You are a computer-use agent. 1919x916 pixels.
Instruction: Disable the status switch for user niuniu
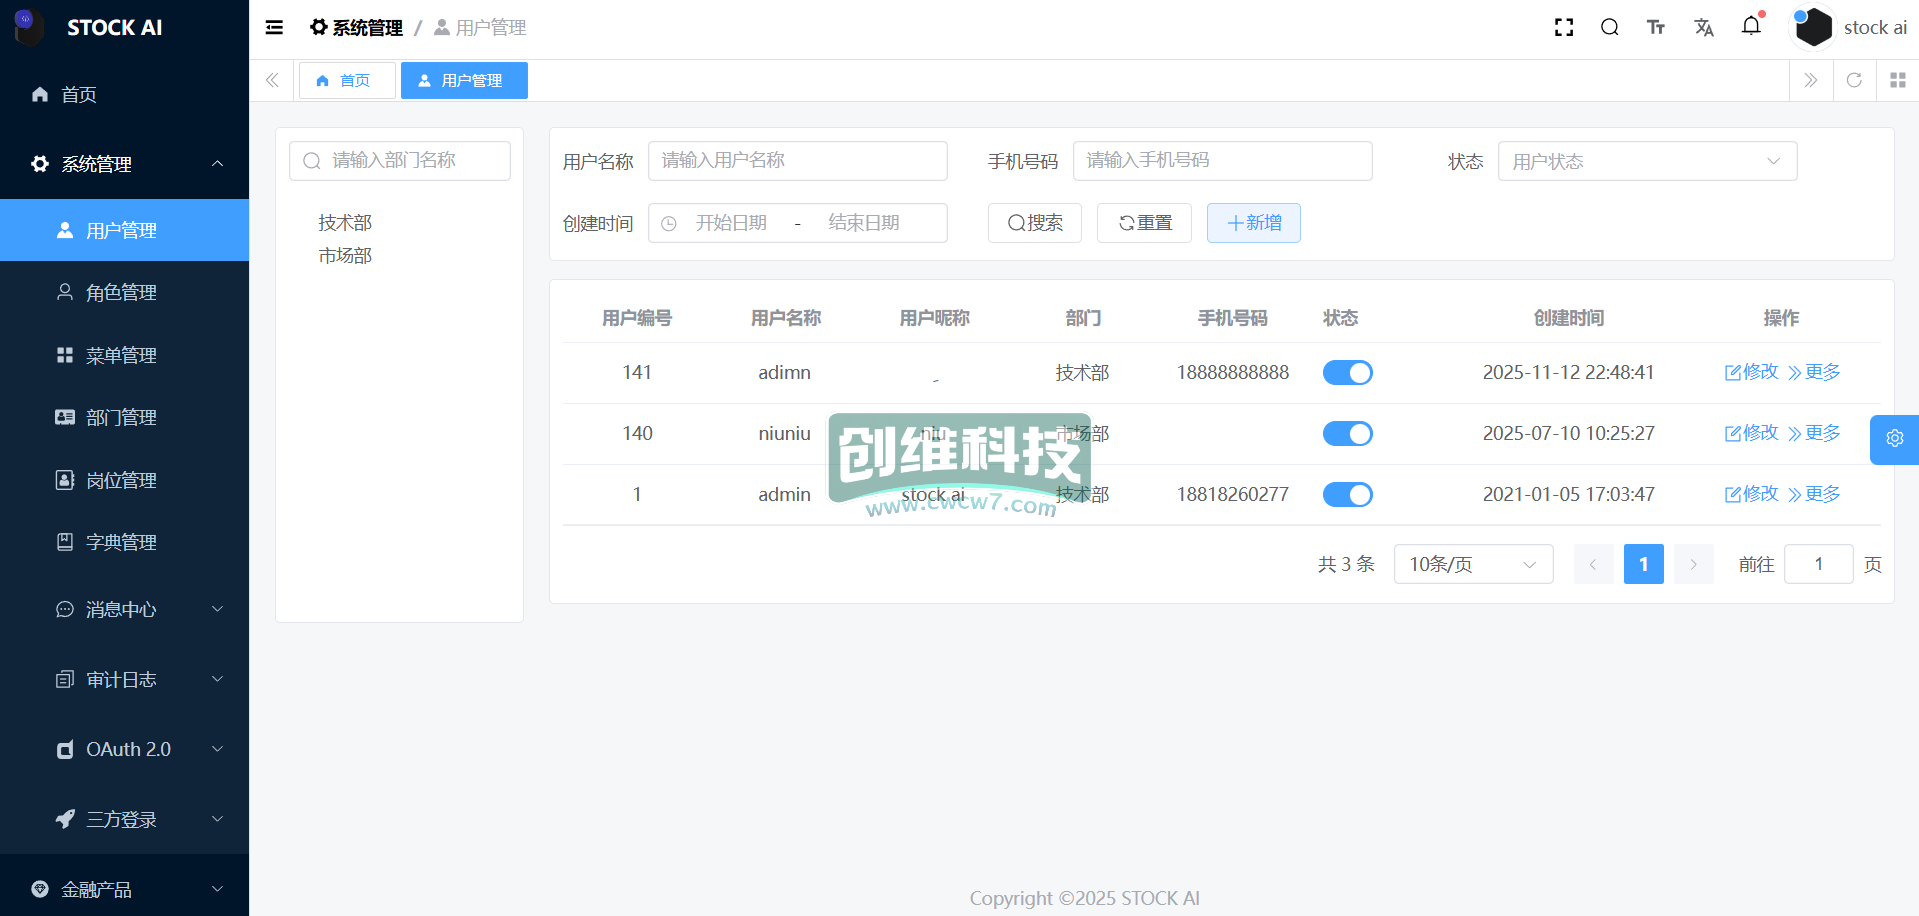[x=1347, y=434]
